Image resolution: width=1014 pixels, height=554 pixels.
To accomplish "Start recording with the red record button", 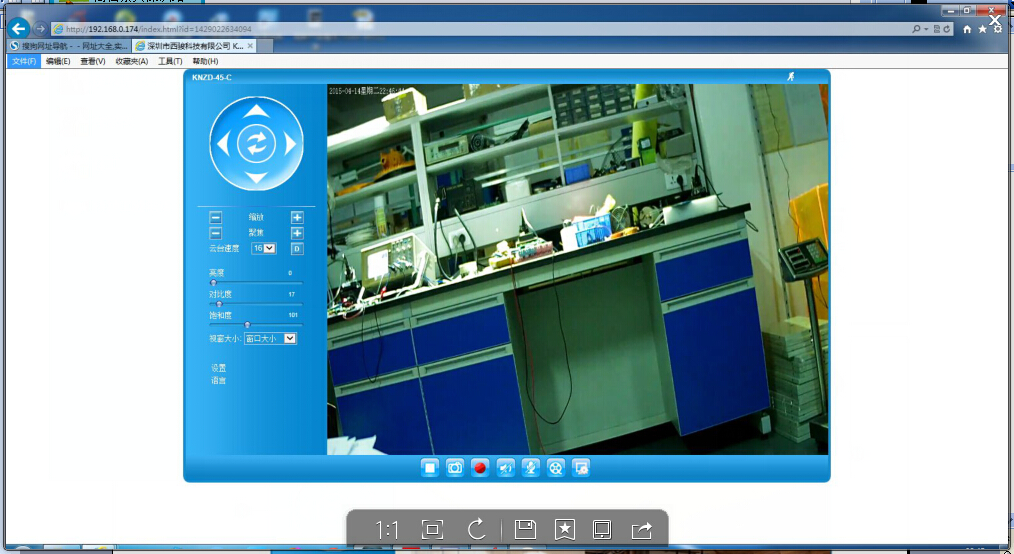I will 480,467.
